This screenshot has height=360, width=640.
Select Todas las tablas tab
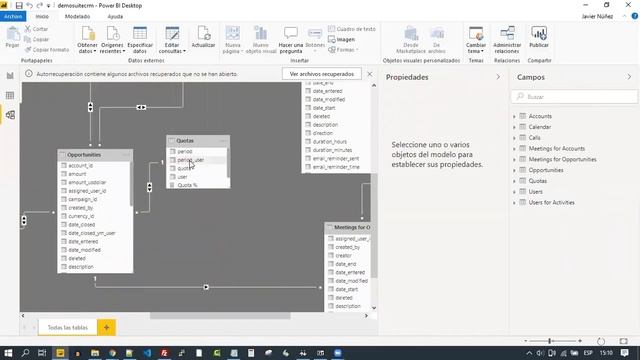click(x=68, y=327)
